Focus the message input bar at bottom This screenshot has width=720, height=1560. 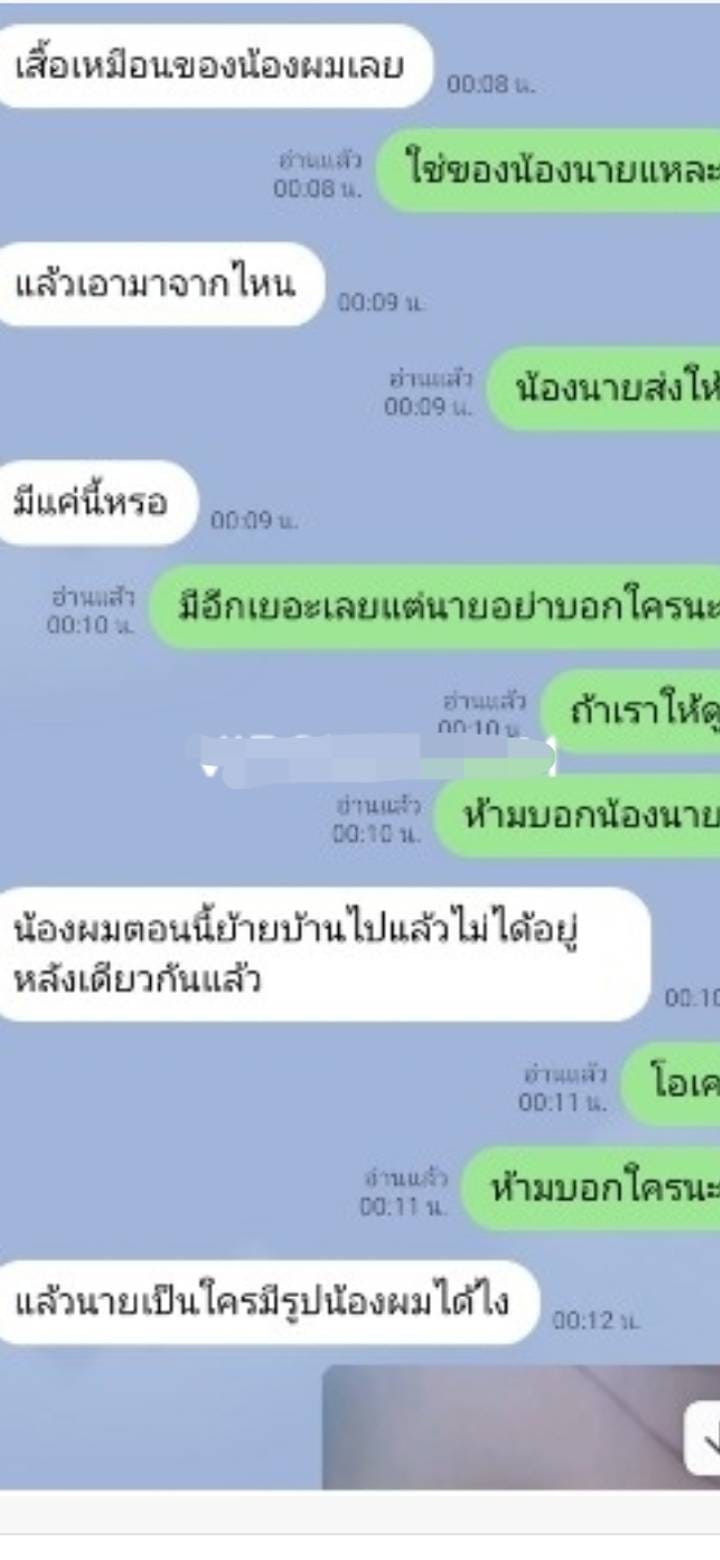point(360,1512)
